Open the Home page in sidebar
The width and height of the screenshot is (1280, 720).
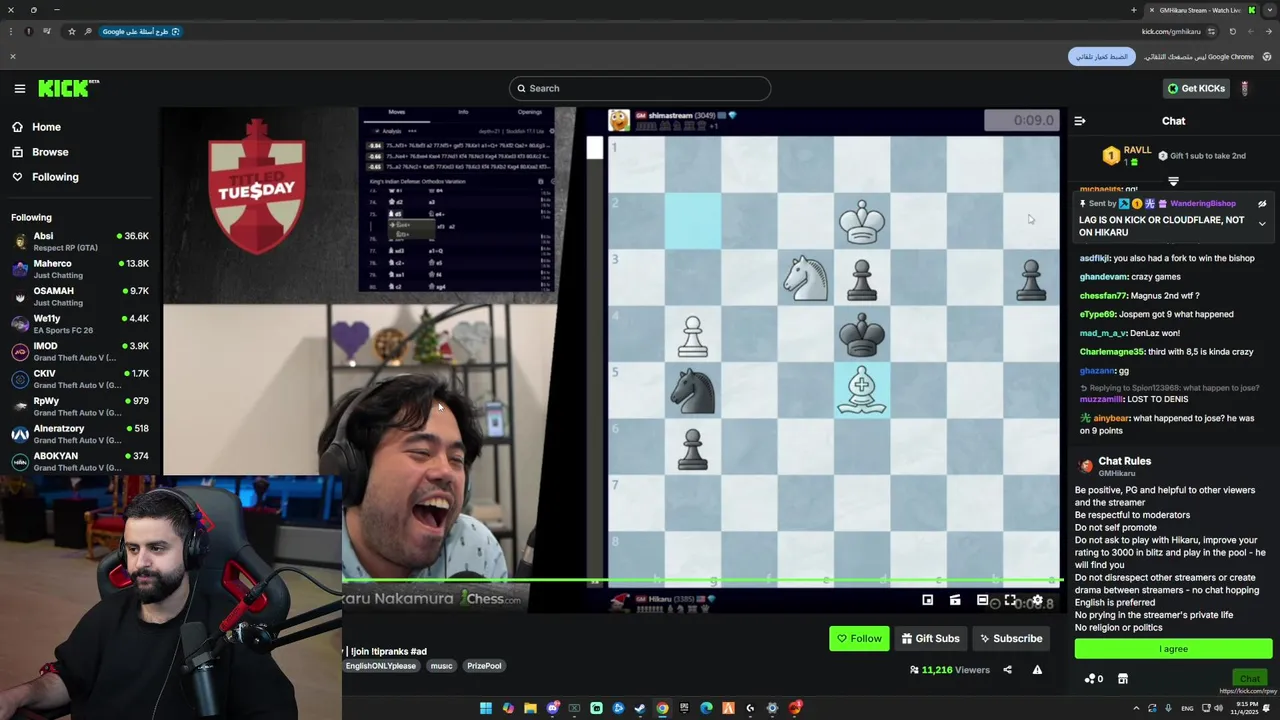[36, 127]
